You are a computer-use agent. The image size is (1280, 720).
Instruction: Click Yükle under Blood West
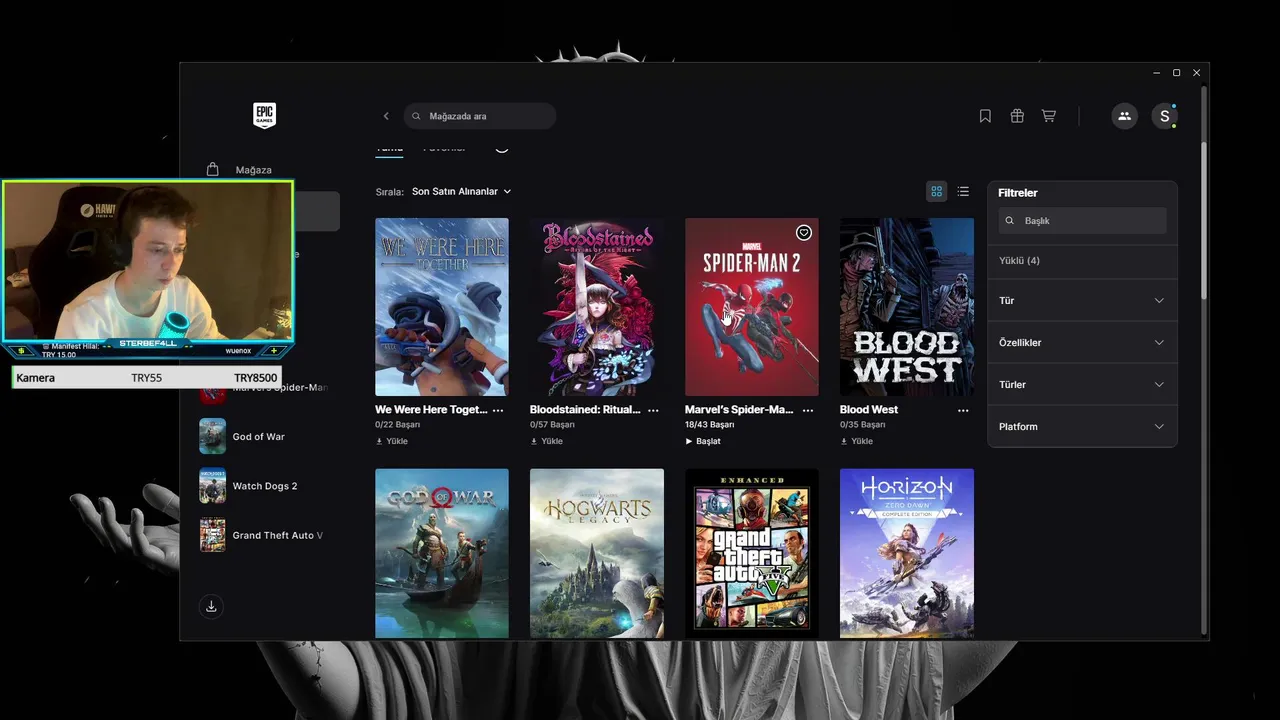click(x=856, y=441)
